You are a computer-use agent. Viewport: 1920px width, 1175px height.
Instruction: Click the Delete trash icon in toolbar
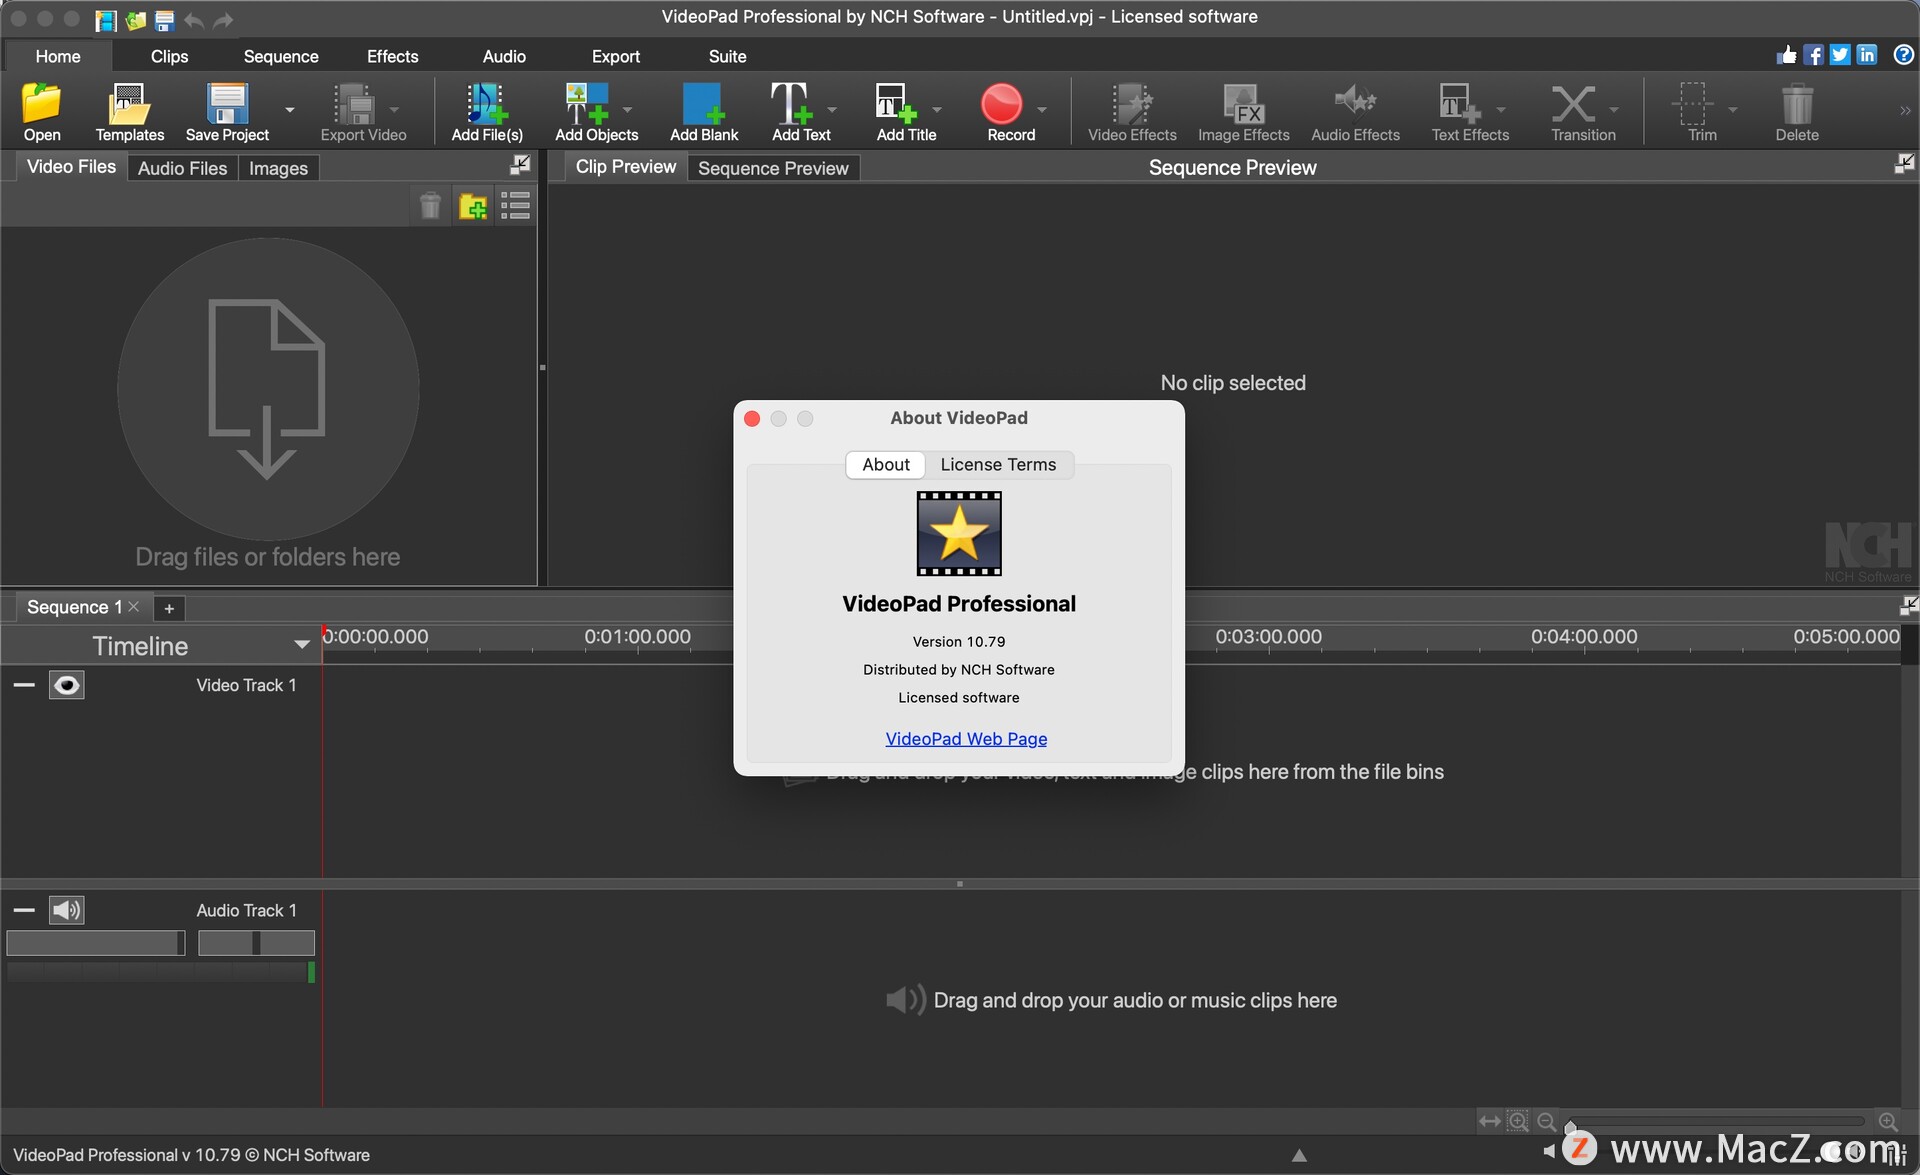coord(1797,112)
